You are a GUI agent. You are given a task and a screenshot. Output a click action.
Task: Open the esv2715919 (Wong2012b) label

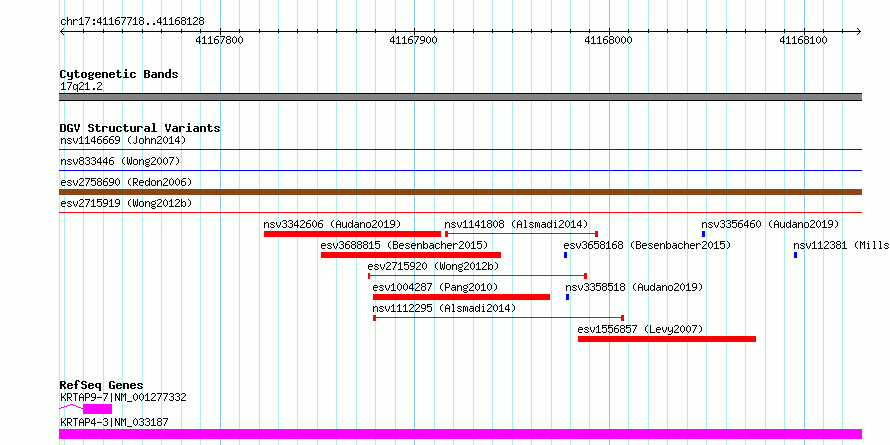pyautogui.click(x=126, y=203)
